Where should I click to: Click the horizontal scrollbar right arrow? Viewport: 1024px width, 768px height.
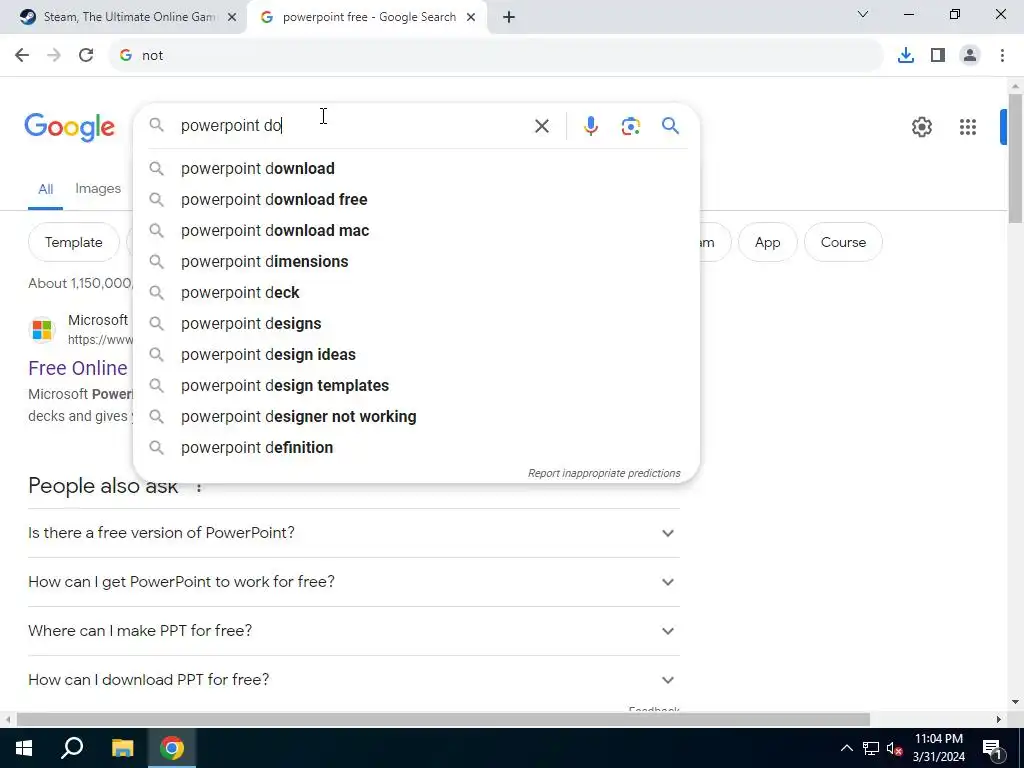point(999,720)
